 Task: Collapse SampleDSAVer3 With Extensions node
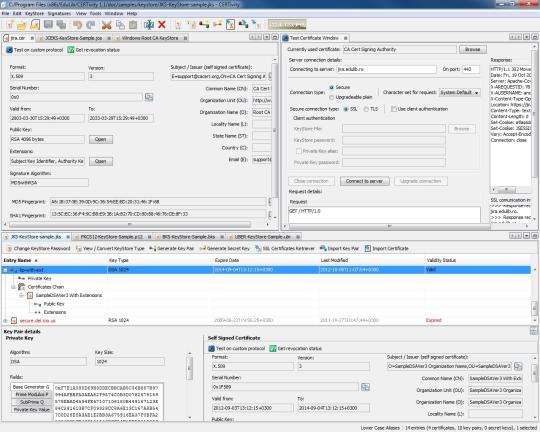click(21, 296)
